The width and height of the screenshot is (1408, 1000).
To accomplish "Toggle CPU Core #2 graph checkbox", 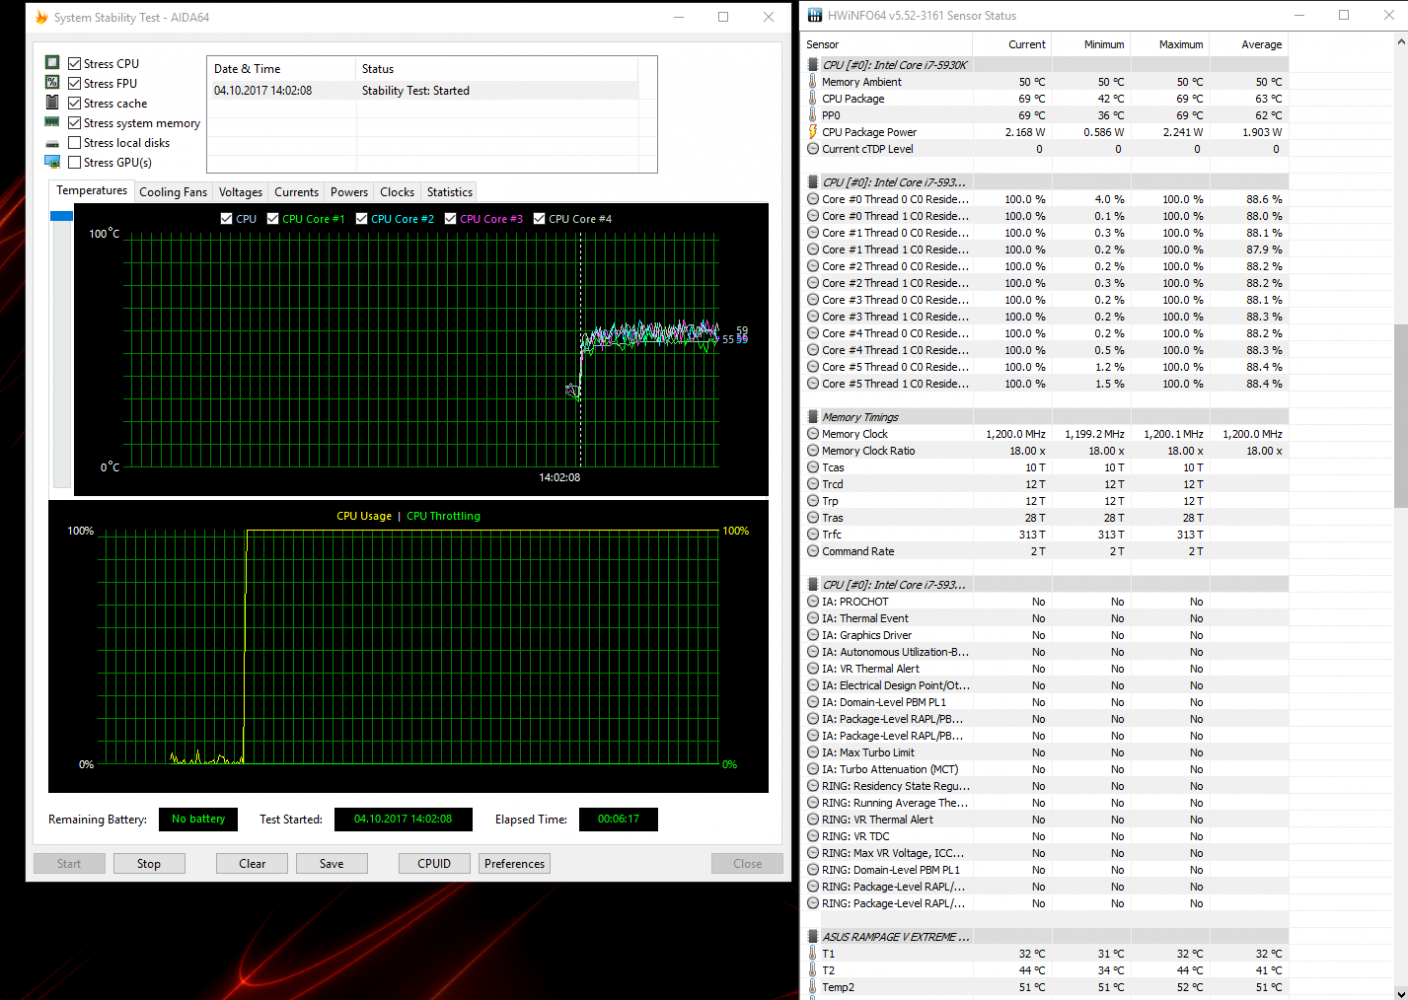I will pos(361,219).
